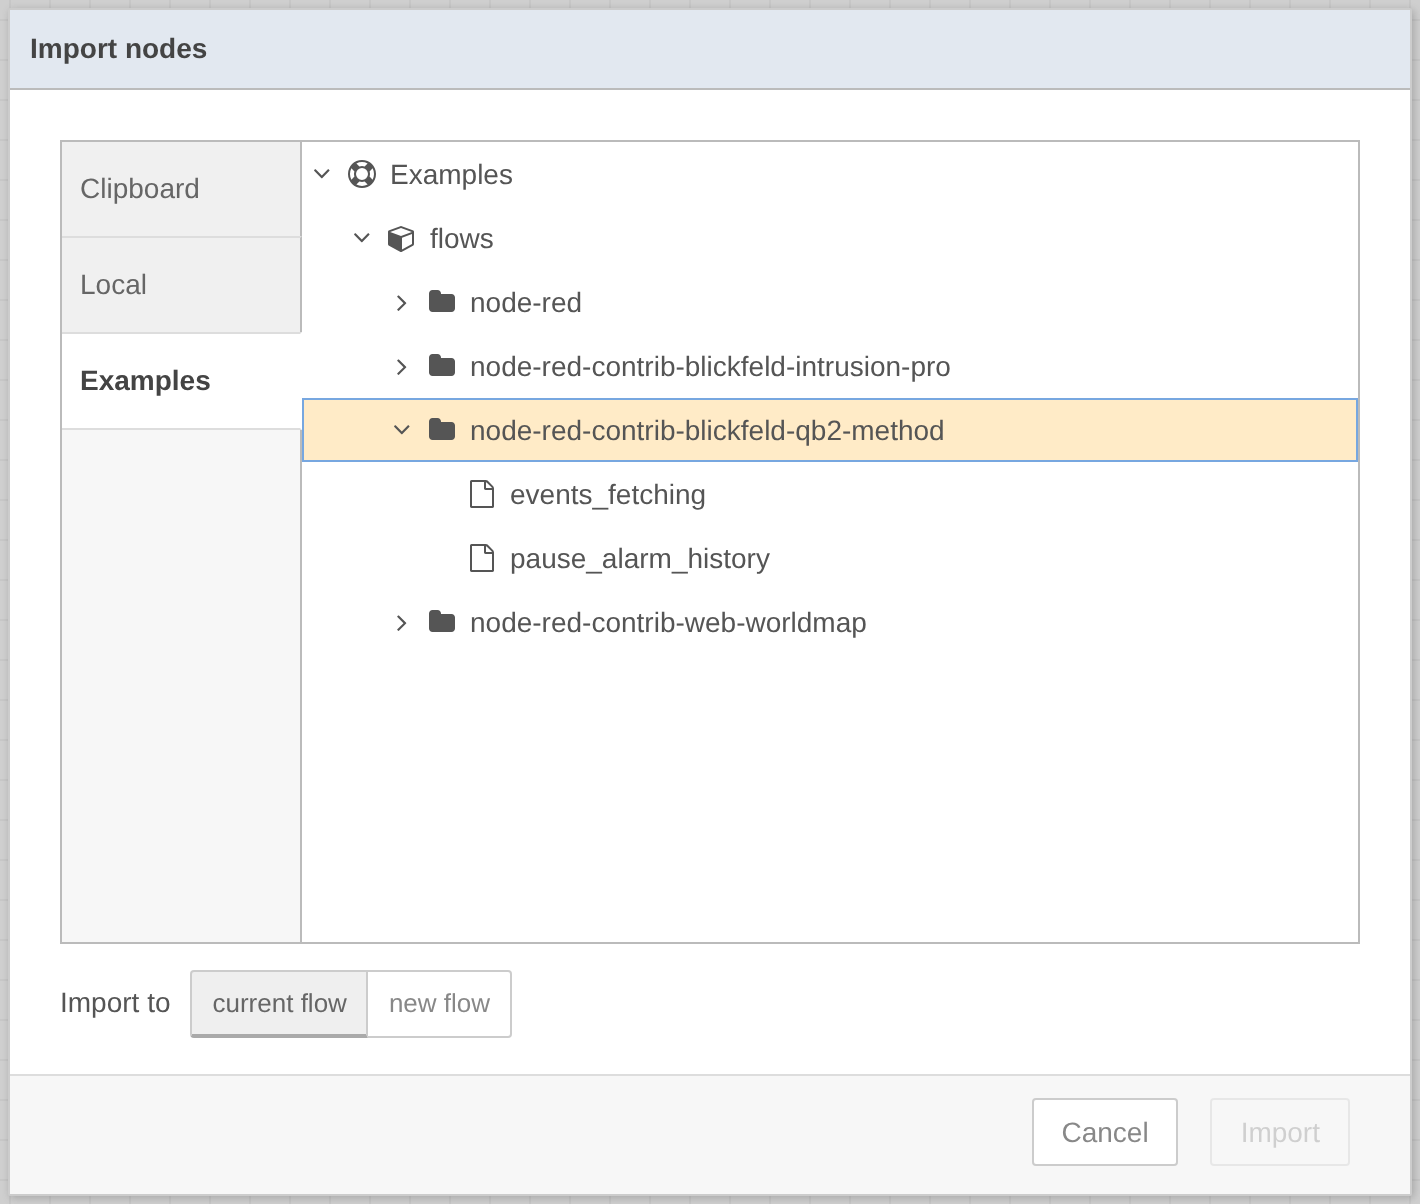This screenshot has width=1420, height=1204.
Task: Click folder icon of blickfeld-qb2-method entry
Action: [442, 430]
